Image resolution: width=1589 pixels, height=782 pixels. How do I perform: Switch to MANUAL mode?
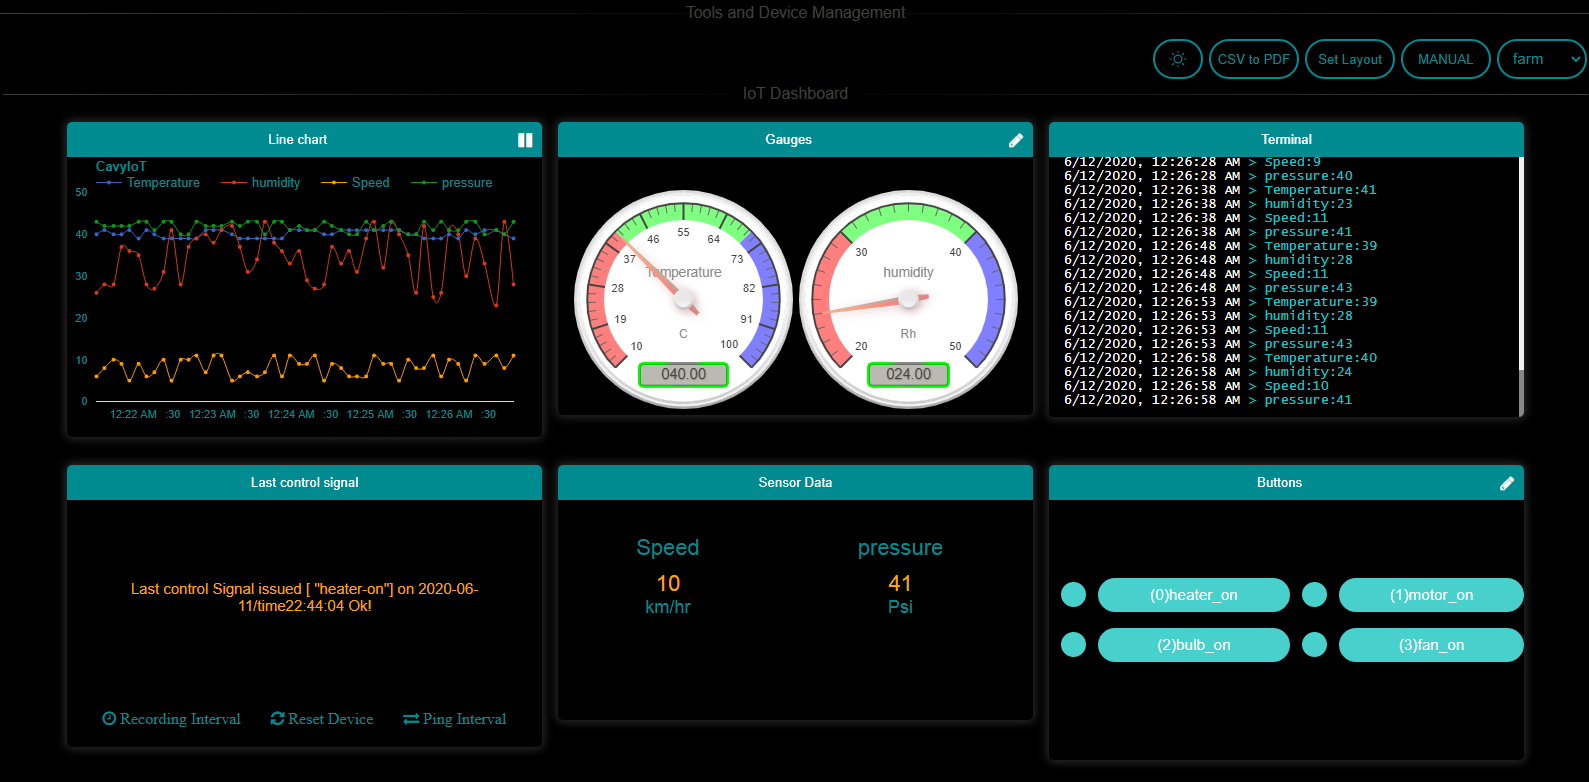1445,59
